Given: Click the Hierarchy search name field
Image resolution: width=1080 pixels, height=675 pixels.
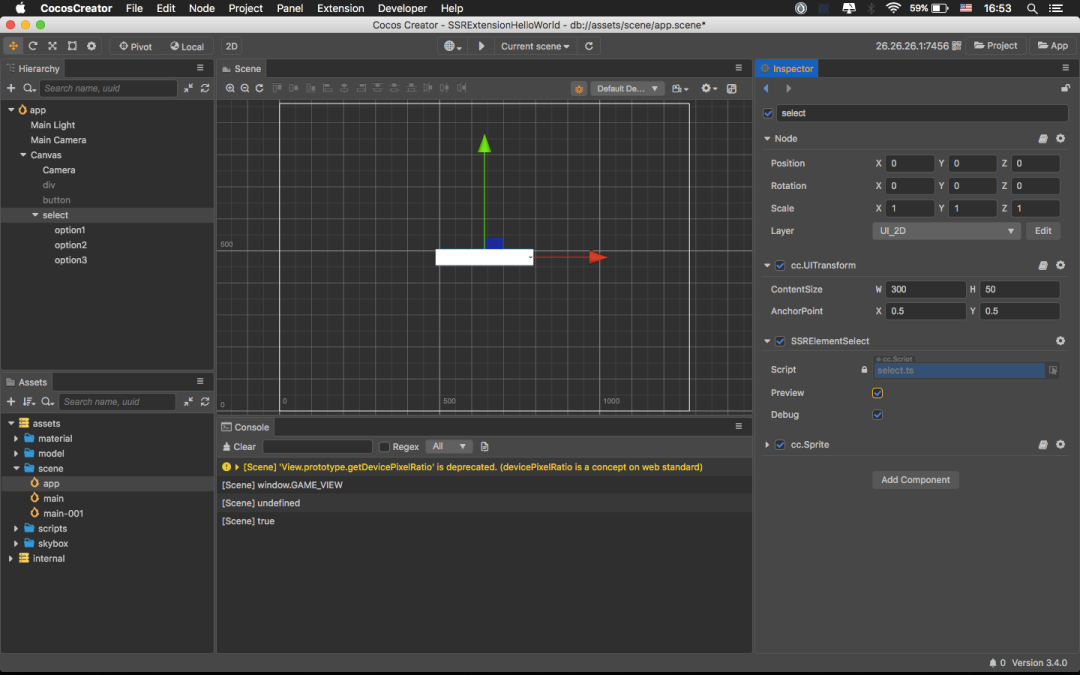Looking at the screenshot, I should pyautogui.click(x=108, y=88).
